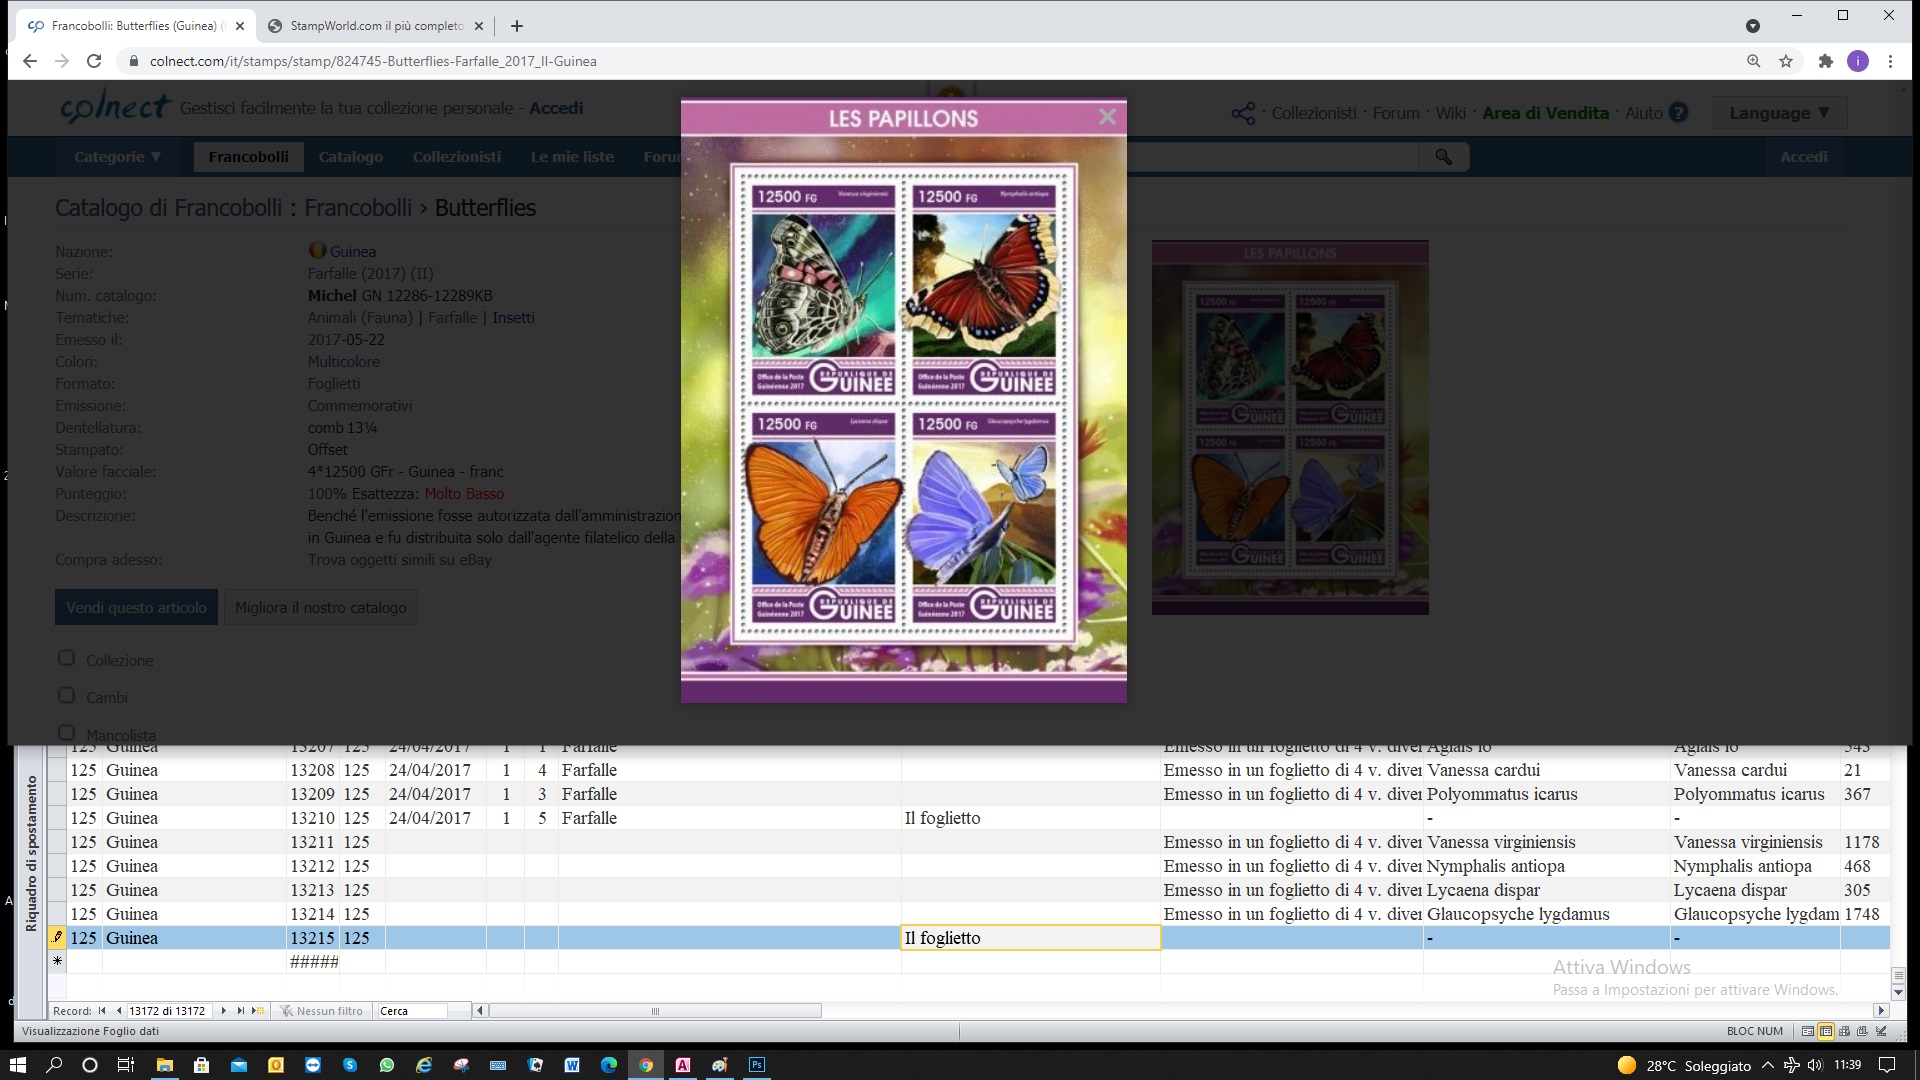Click the Accedi link in the navbar
Screen dimensions: 1920x1080
(1803, 157)
